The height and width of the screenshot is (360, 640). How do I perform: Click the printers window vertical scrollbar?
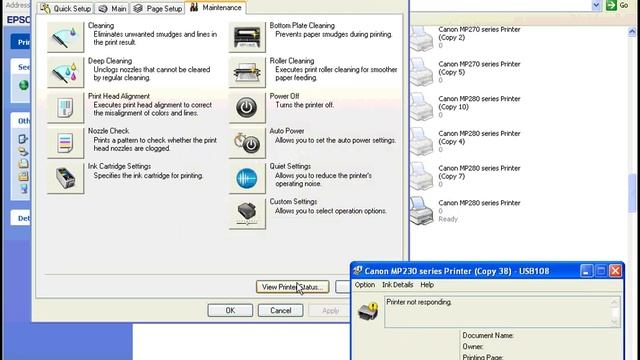click(632, 193)
